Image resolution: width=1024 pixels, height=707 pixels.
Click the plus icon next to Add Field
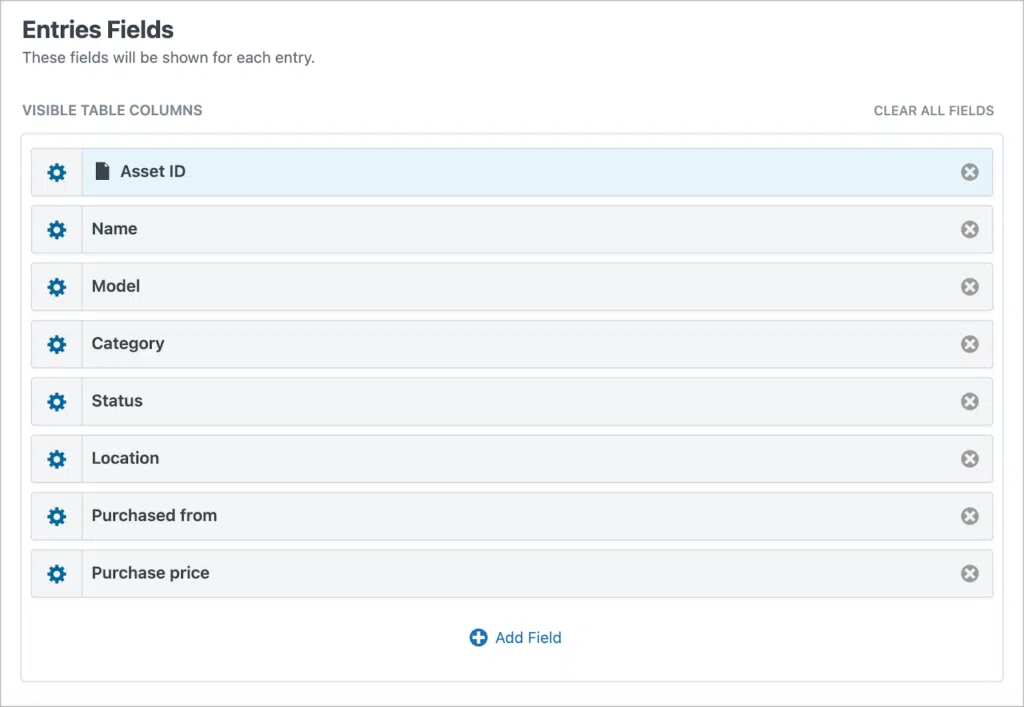coord(478,638)
